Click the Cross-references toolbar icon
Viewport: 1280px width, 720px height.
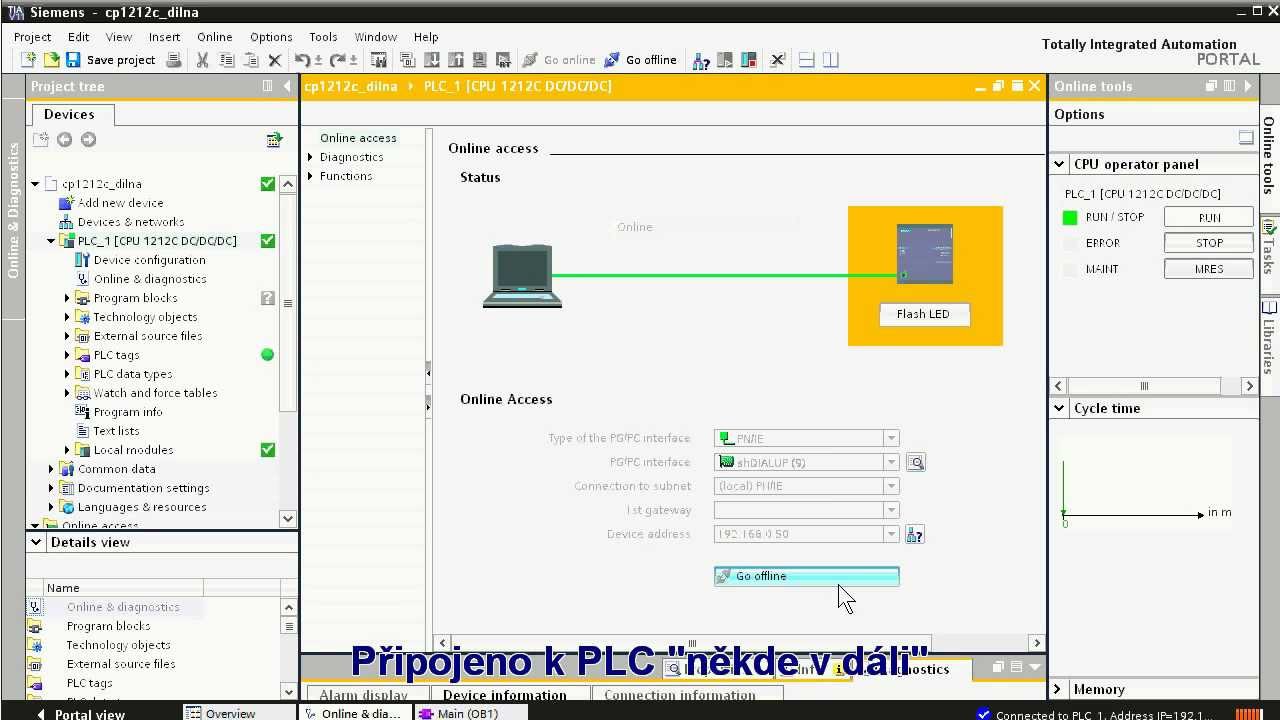(x=777, y=60)
